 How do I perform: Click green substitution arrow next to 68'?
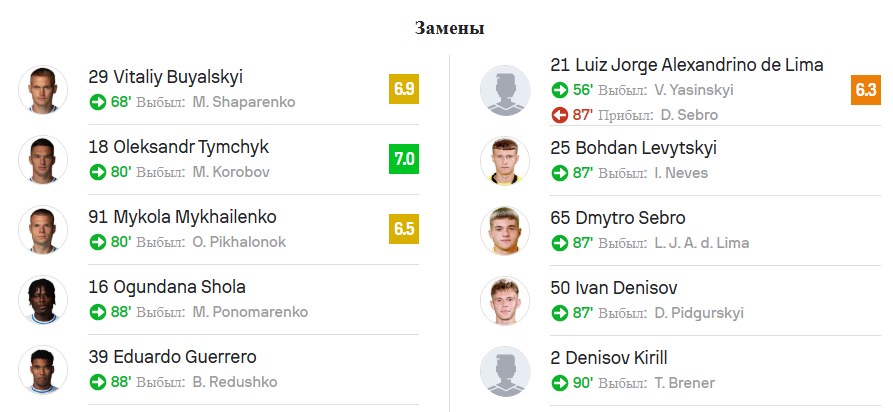[x=98, y=101]
